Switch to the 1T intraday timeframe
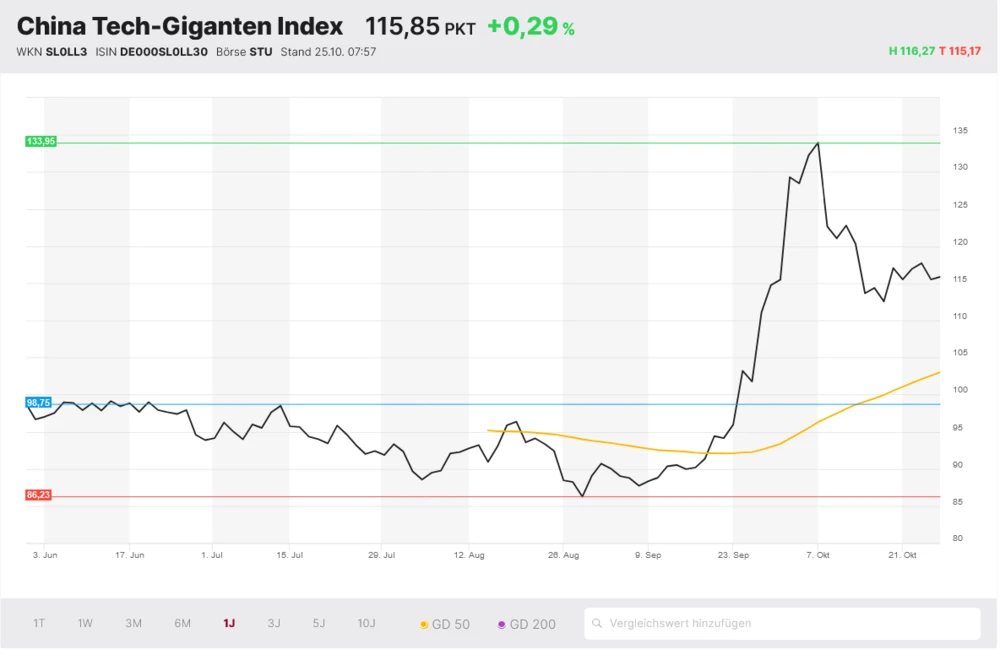The height and width of the screenshot is (660, 1000). [x=39, y=623]
